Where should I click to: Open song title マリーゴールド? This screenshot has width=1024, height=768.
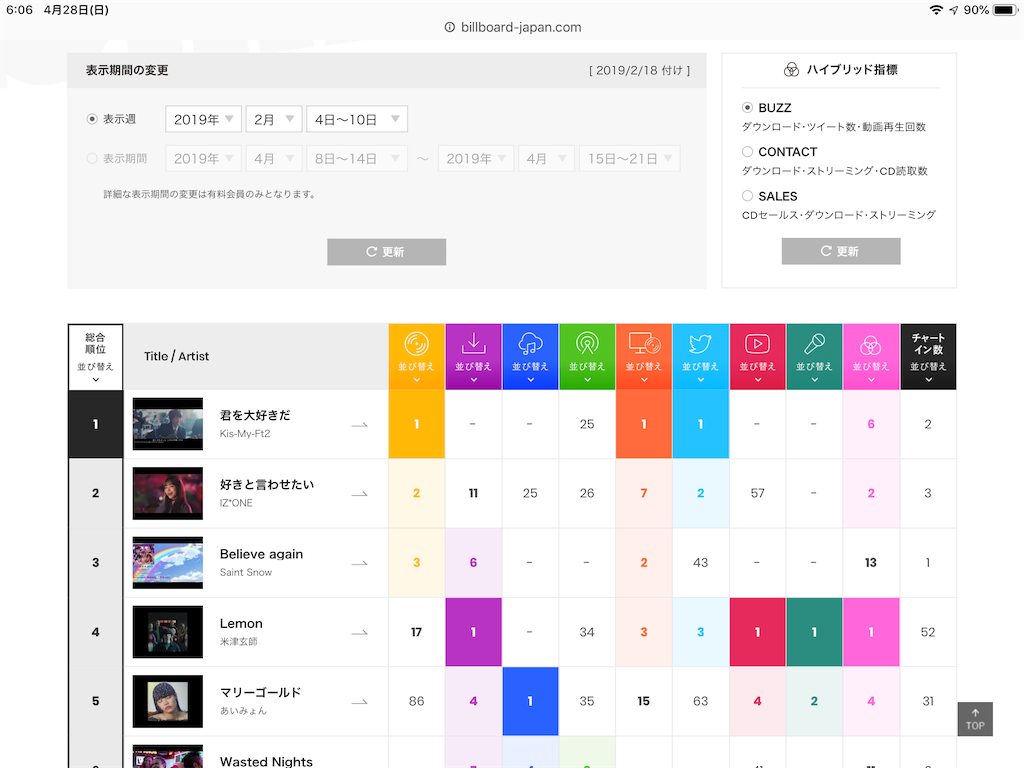click(x=261, y=692)
